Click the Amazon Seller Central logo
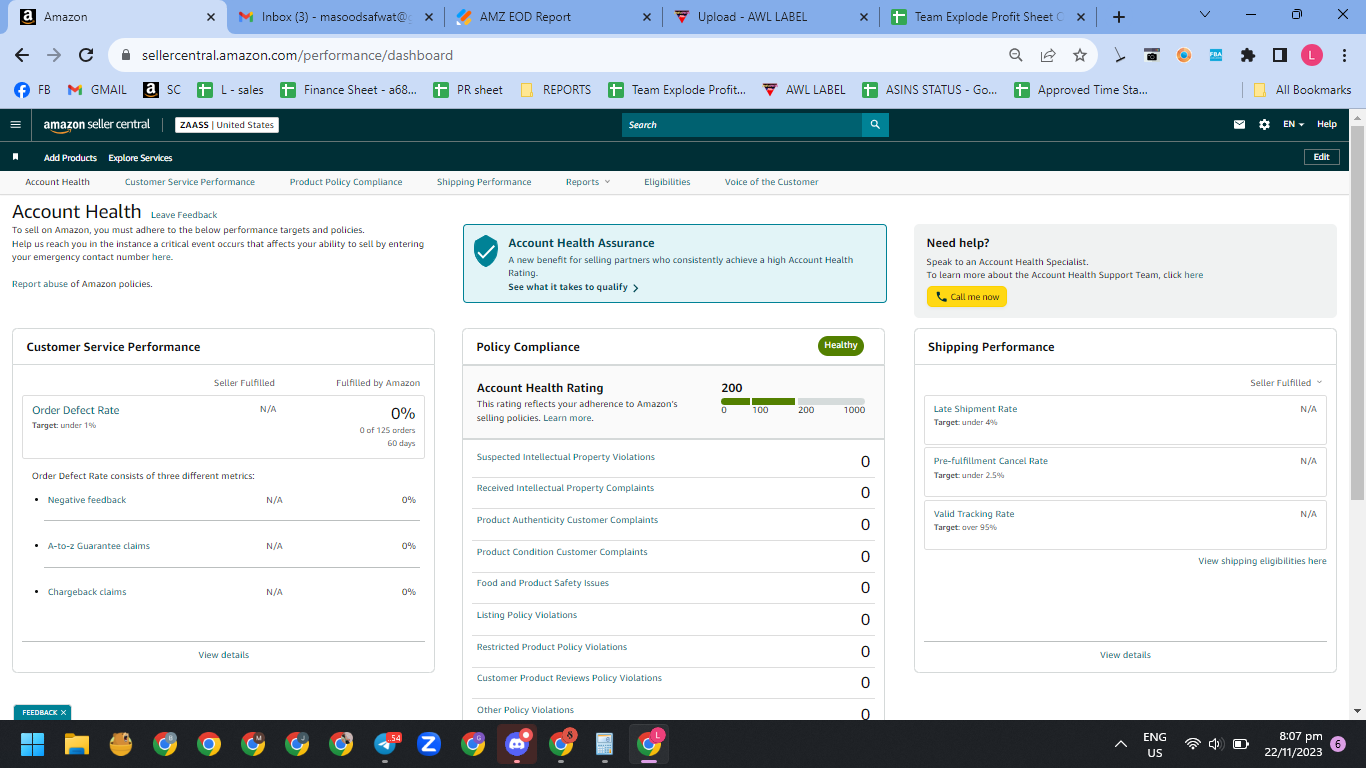 tap(97, 125)
